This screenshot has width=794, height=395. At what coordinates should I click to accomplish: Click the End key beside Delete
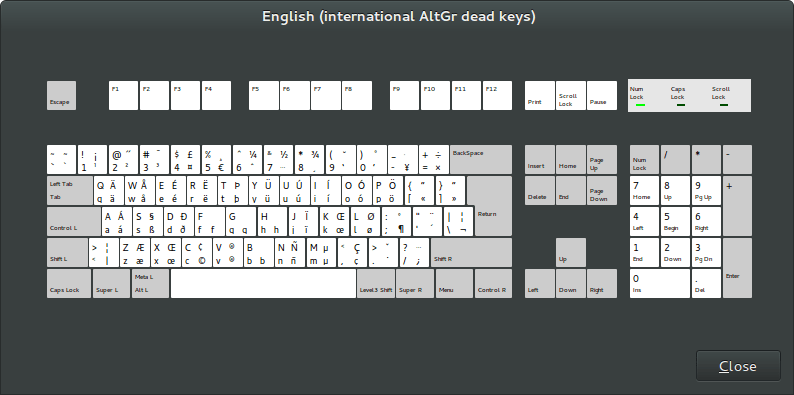[571, 190]
